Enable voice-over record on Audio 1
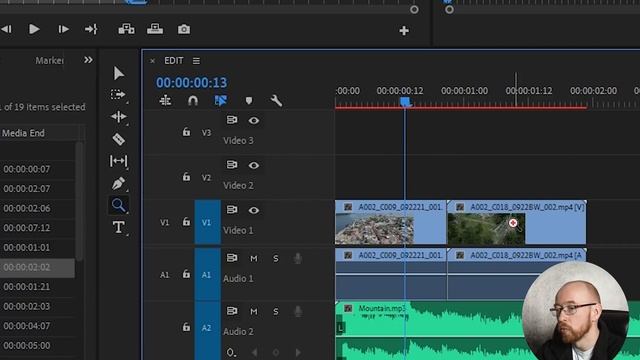Screen dimensions: 640x360 [298, 258]
